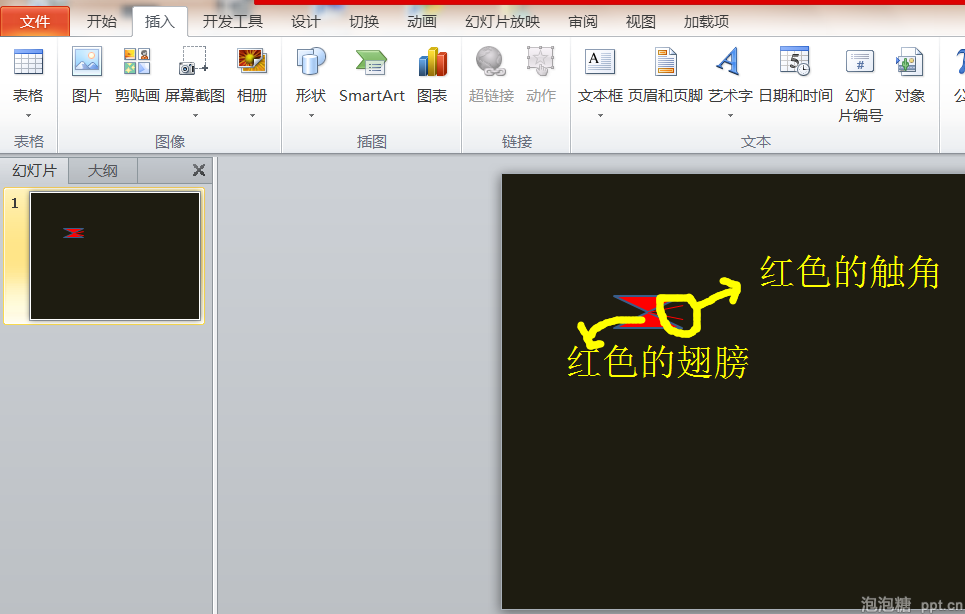Open the 动画 animations tab
Image resolution: width=965 pixels, height=614 pixels.
[422, 21]
